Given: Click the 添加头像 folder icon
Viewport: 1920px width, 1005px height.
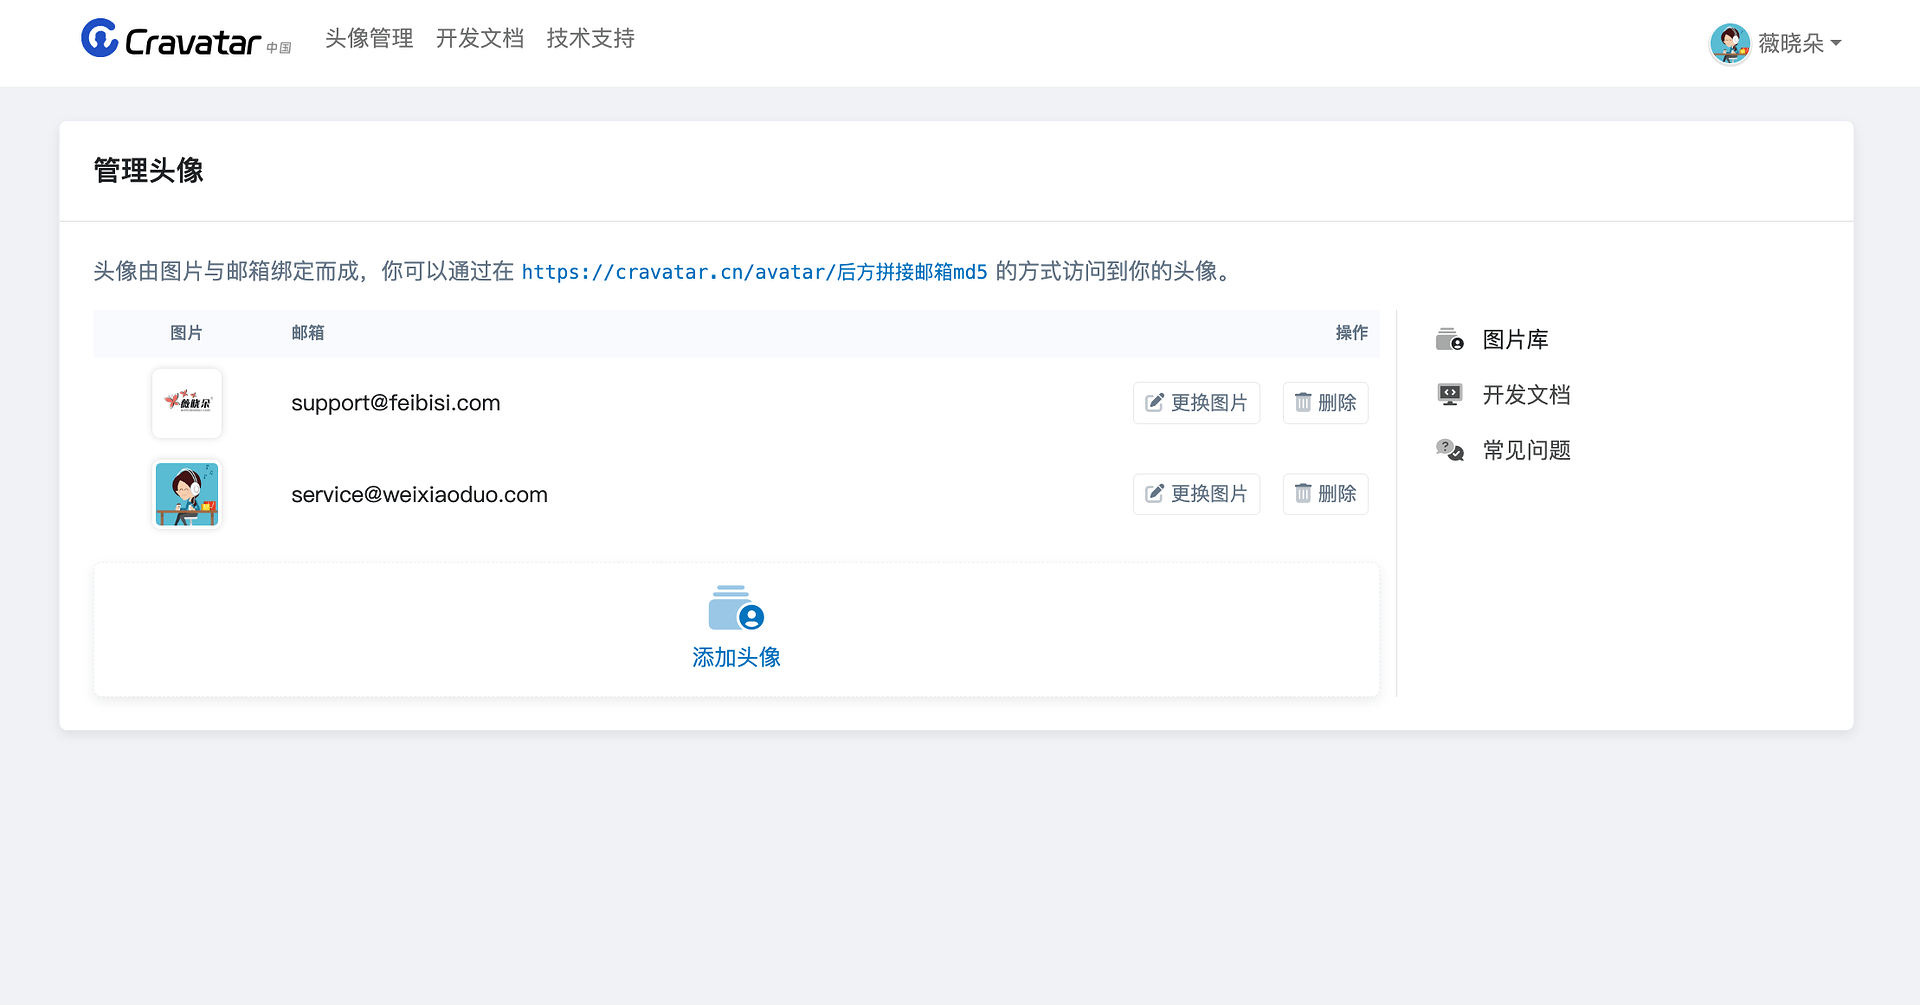Looking at the screenshot, I should click(736, 608).
